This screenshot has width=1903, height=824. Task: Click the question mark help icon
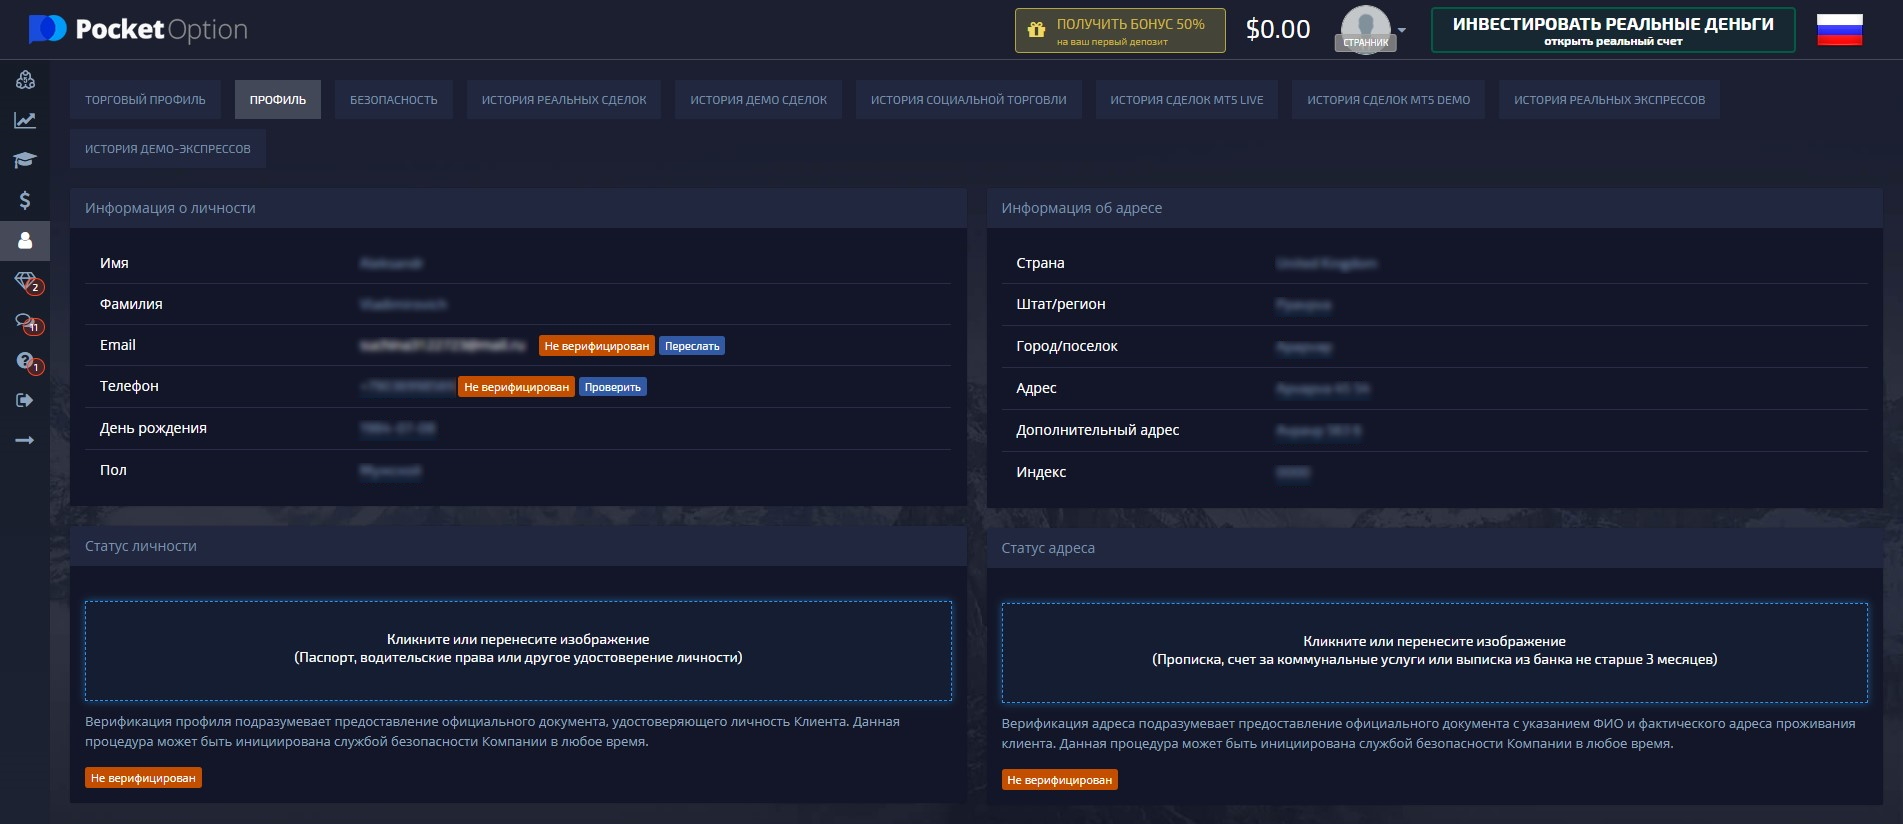click(26, 361)
